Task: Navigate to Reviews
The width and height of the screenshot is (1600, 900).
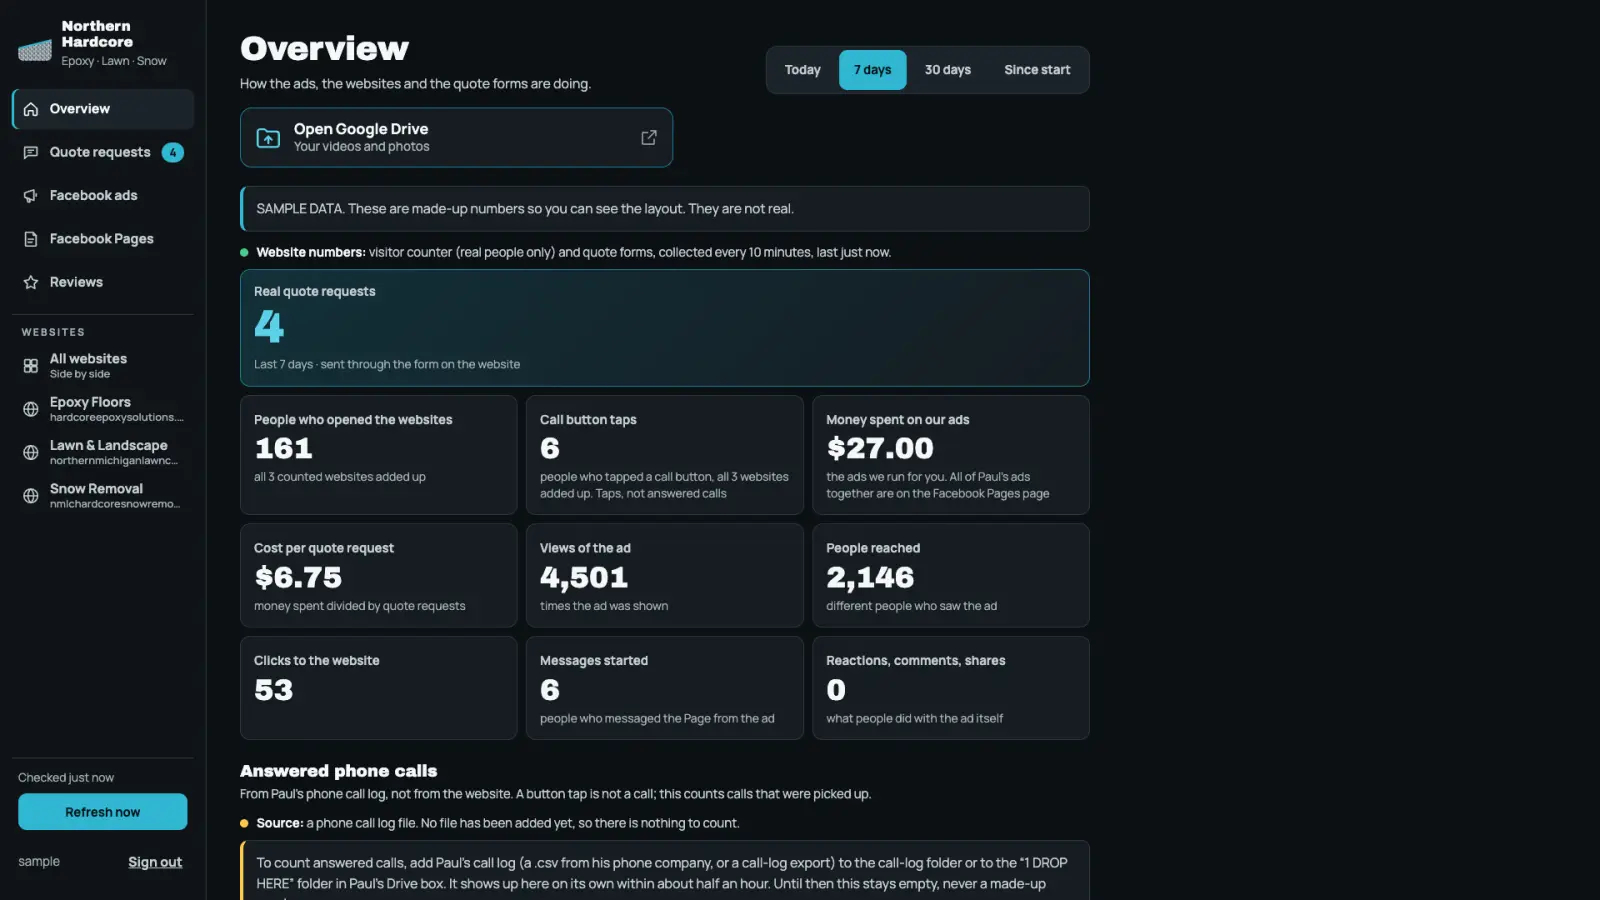Action: coord(103,282)
